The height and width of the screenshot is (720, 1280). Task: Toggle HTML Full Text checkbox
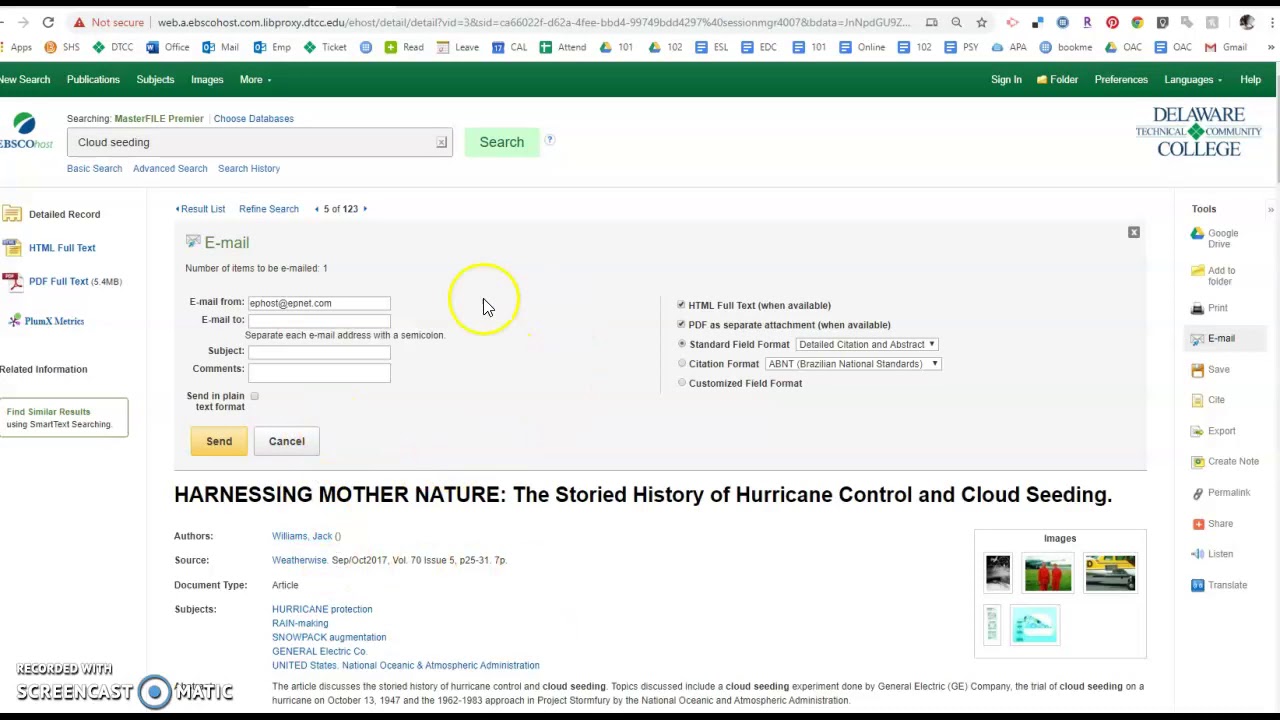click(x=681, y=305)
